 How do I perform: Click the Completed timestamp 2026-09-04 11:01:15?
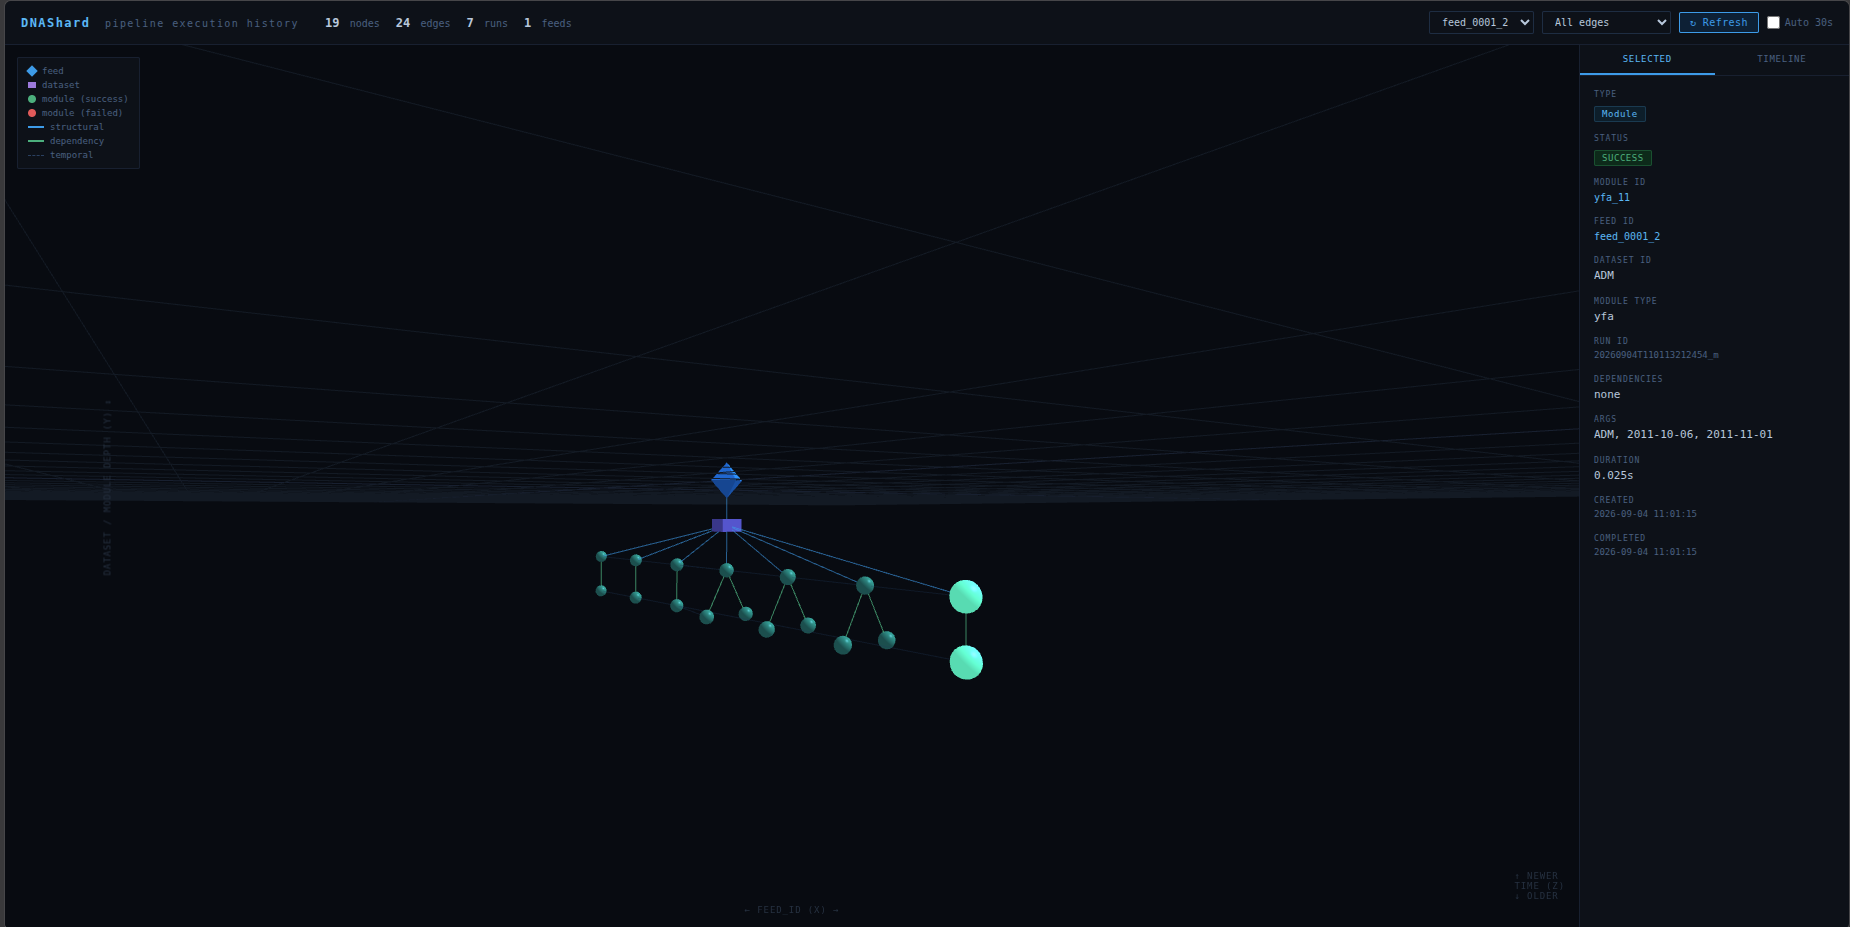pyautogui.click(x=1645, y=552)
